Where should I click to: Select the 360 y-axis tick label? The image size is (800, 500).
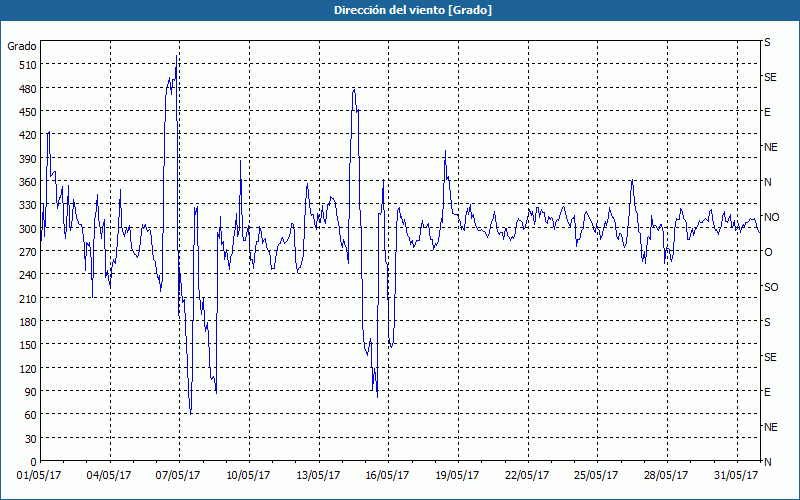(27, 182)
